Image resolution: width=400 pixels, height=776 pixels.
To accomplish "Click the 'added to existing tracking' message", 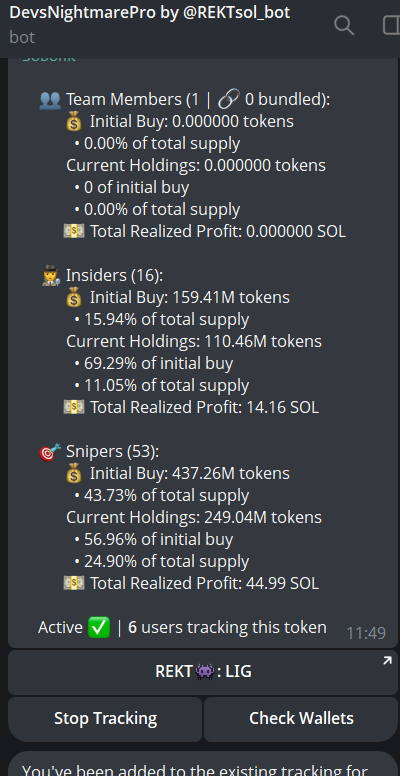I will [x=203, y=763].
